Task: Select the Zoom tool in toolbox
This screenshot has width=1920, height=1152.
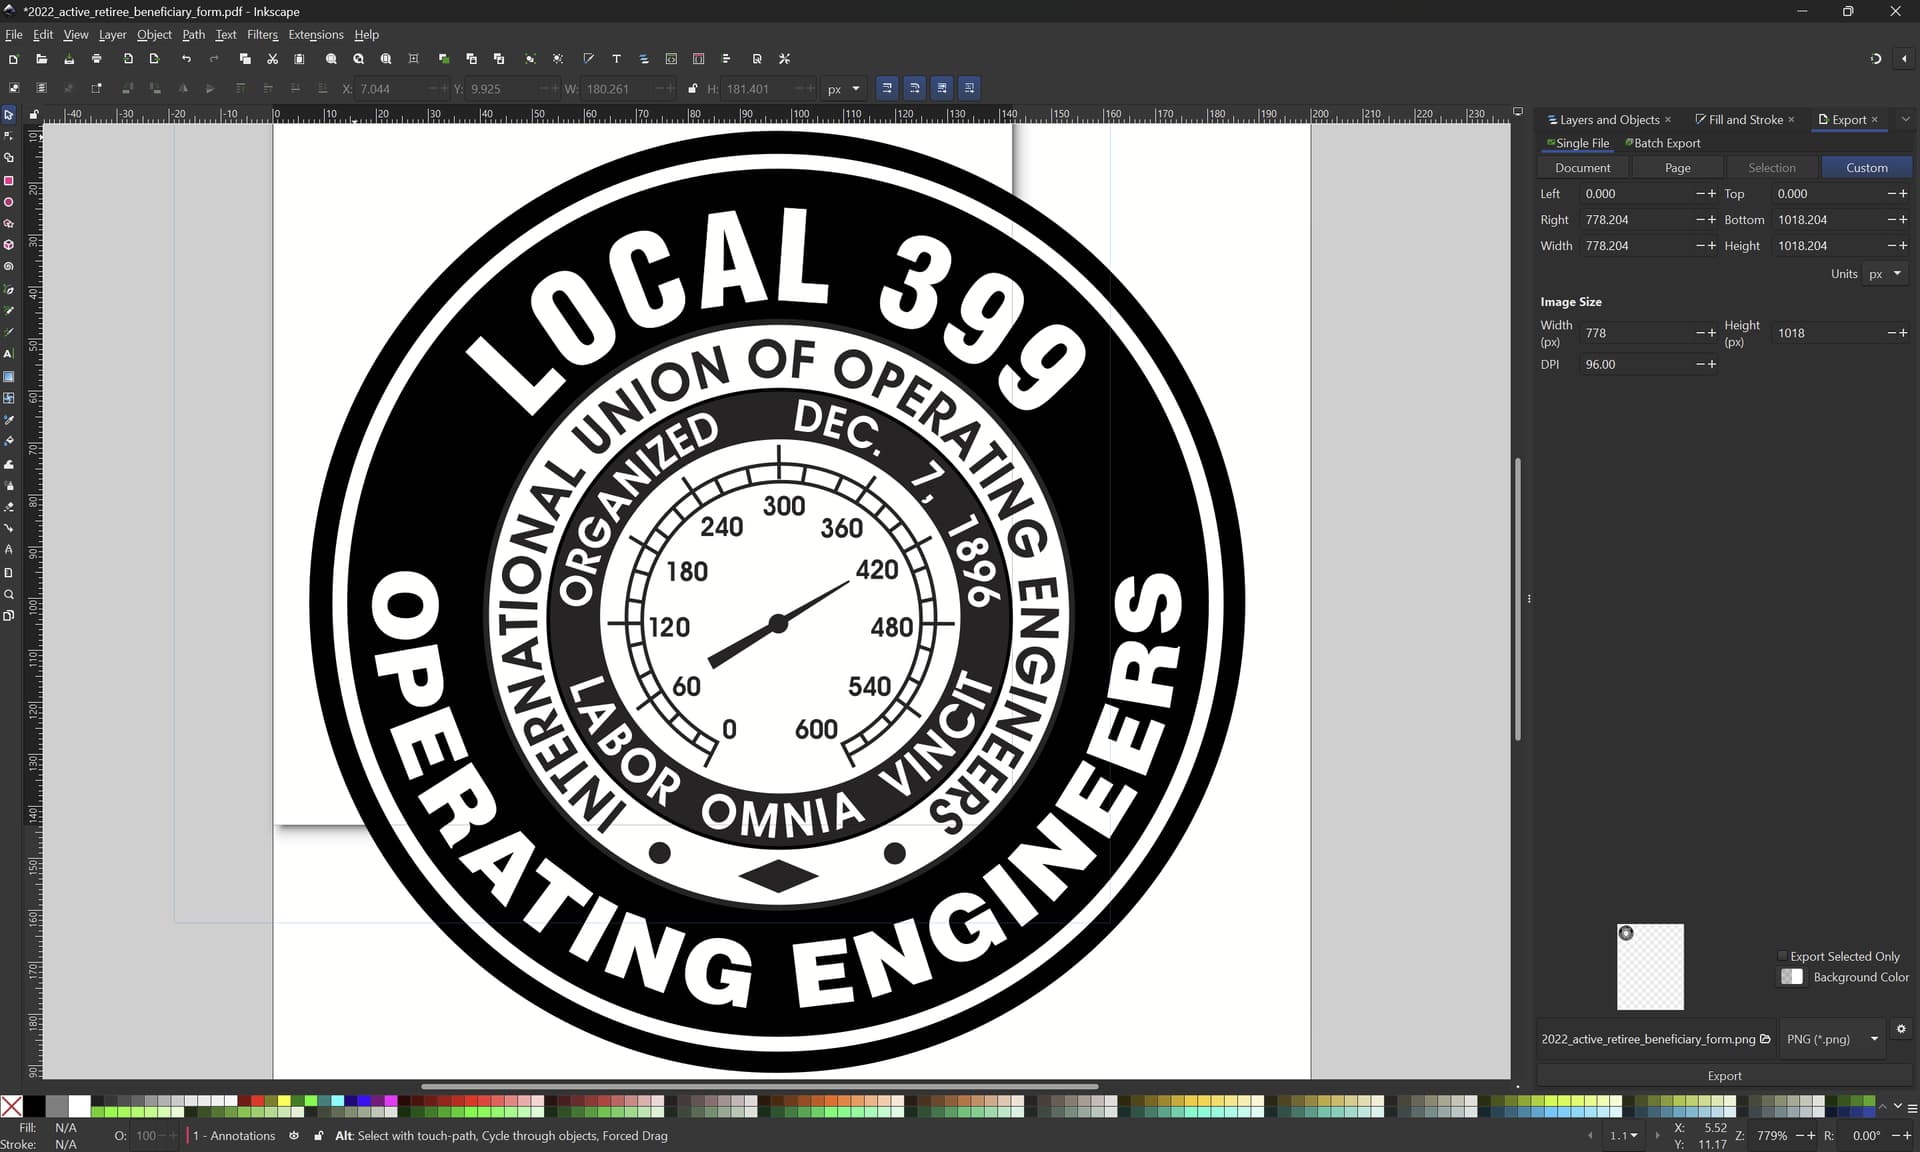Action: 9,594
